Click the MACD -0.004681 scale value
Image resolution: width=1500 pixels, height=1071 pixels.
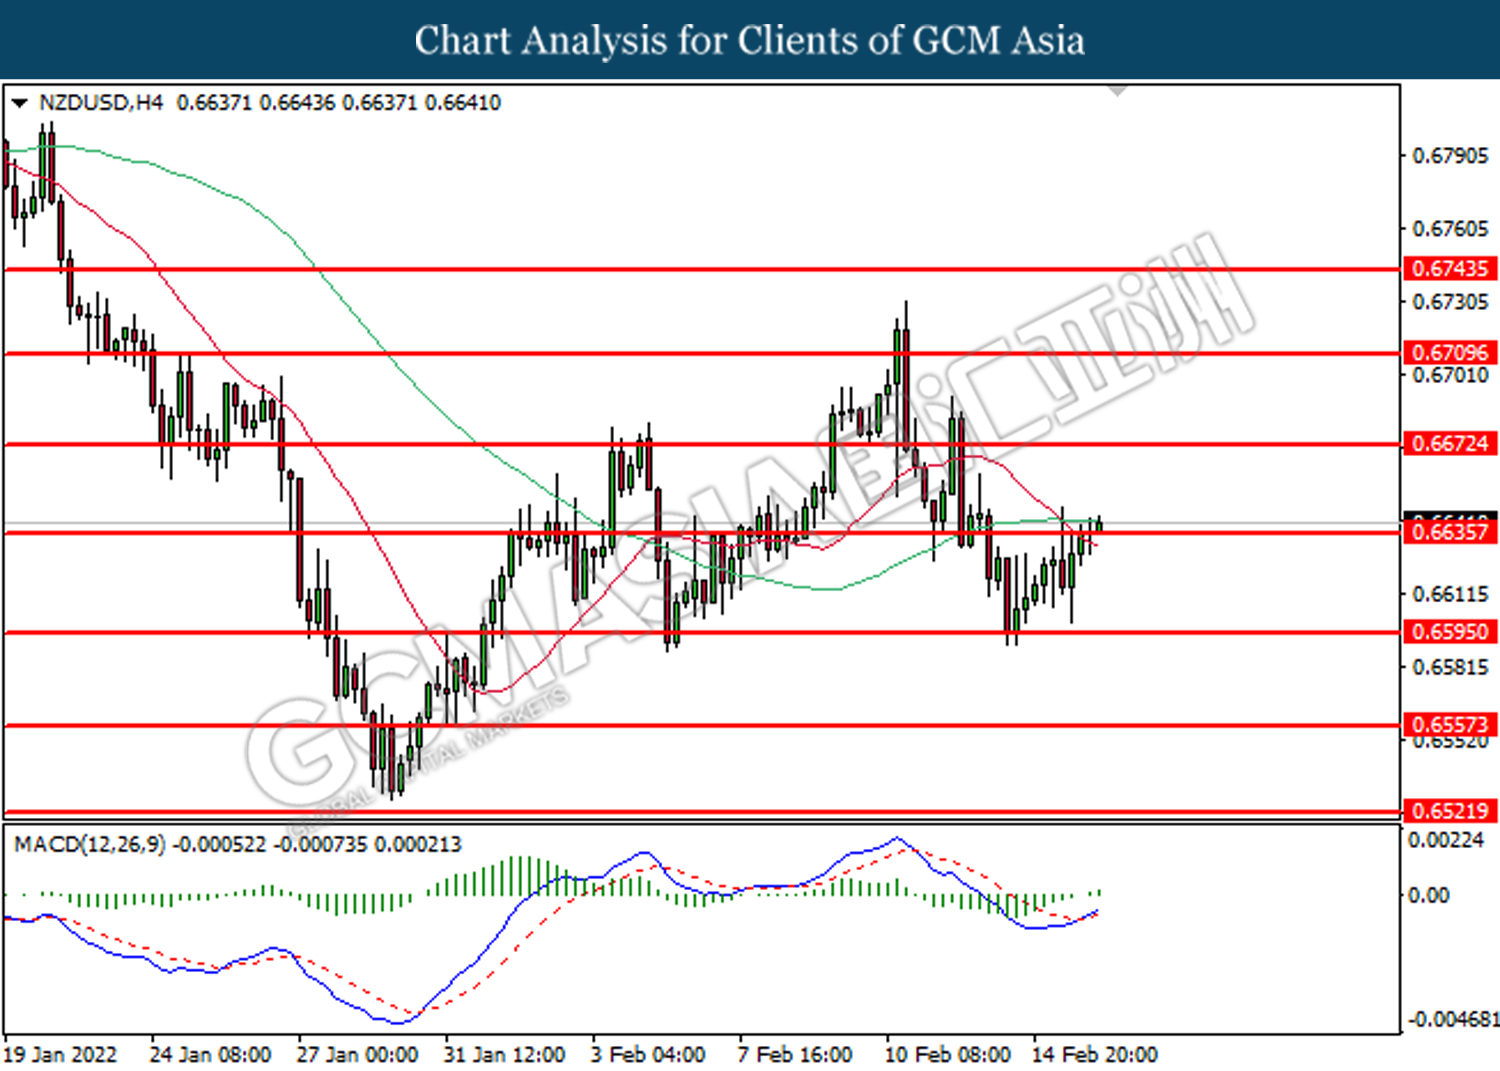point(1453,1020)
